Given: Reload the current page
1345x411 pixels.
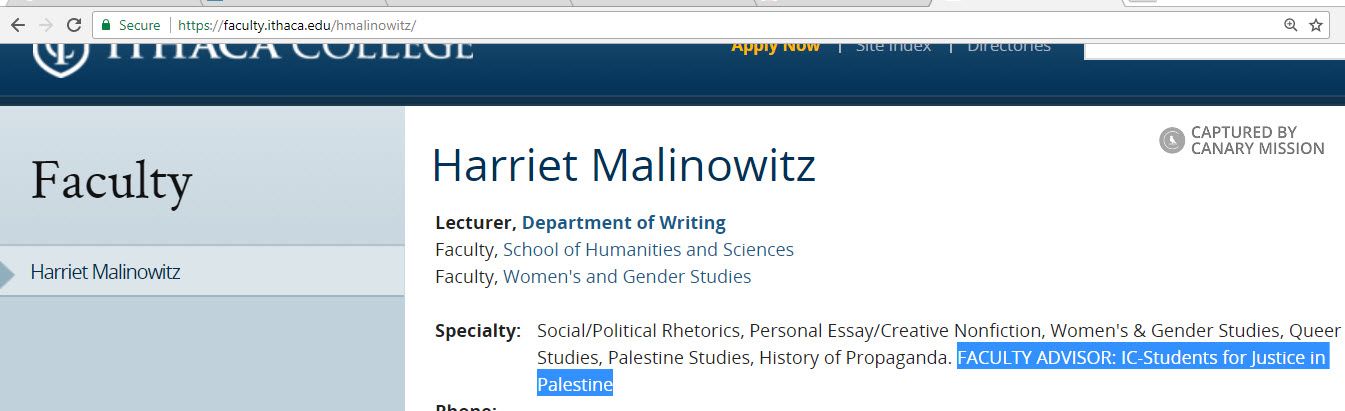Looking at the screenshot, I should pyautogui.click(x=74, y=25).
